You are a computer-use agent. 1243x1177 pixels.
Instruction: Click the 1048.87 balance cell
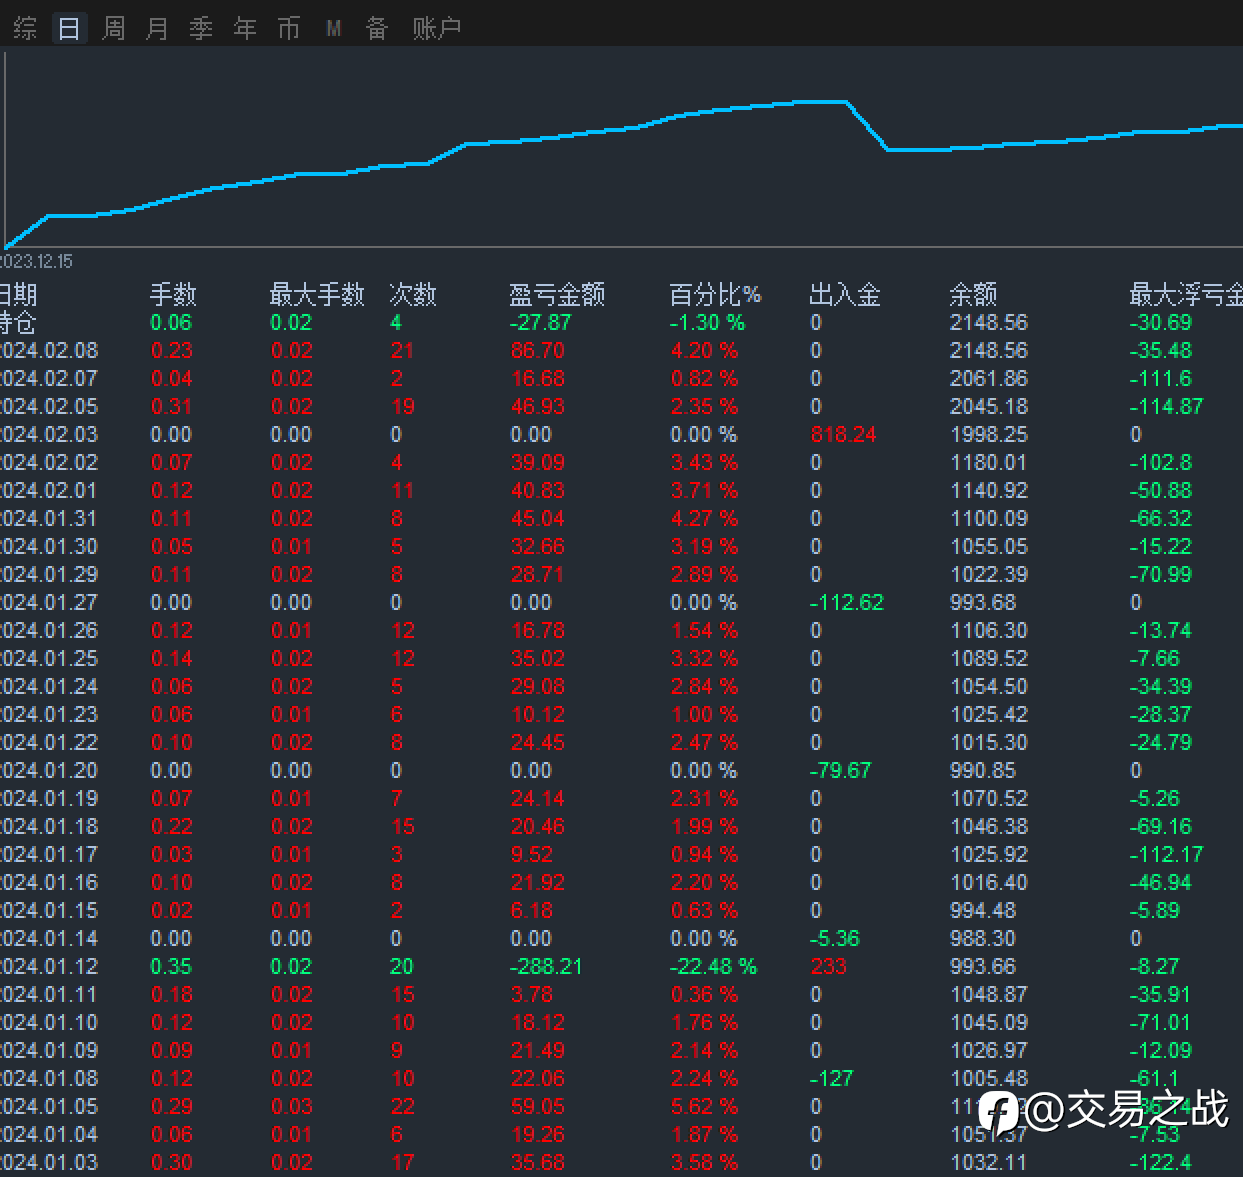click(989, 995)
